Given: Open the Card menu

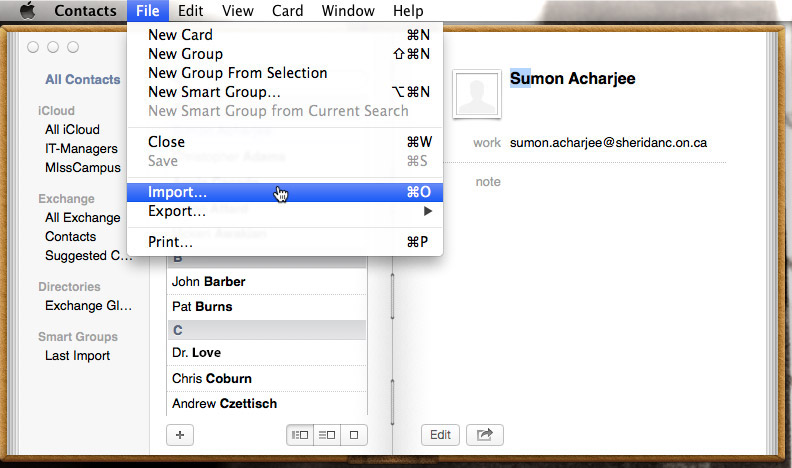Looking at the screenshot, I should 287,11.
